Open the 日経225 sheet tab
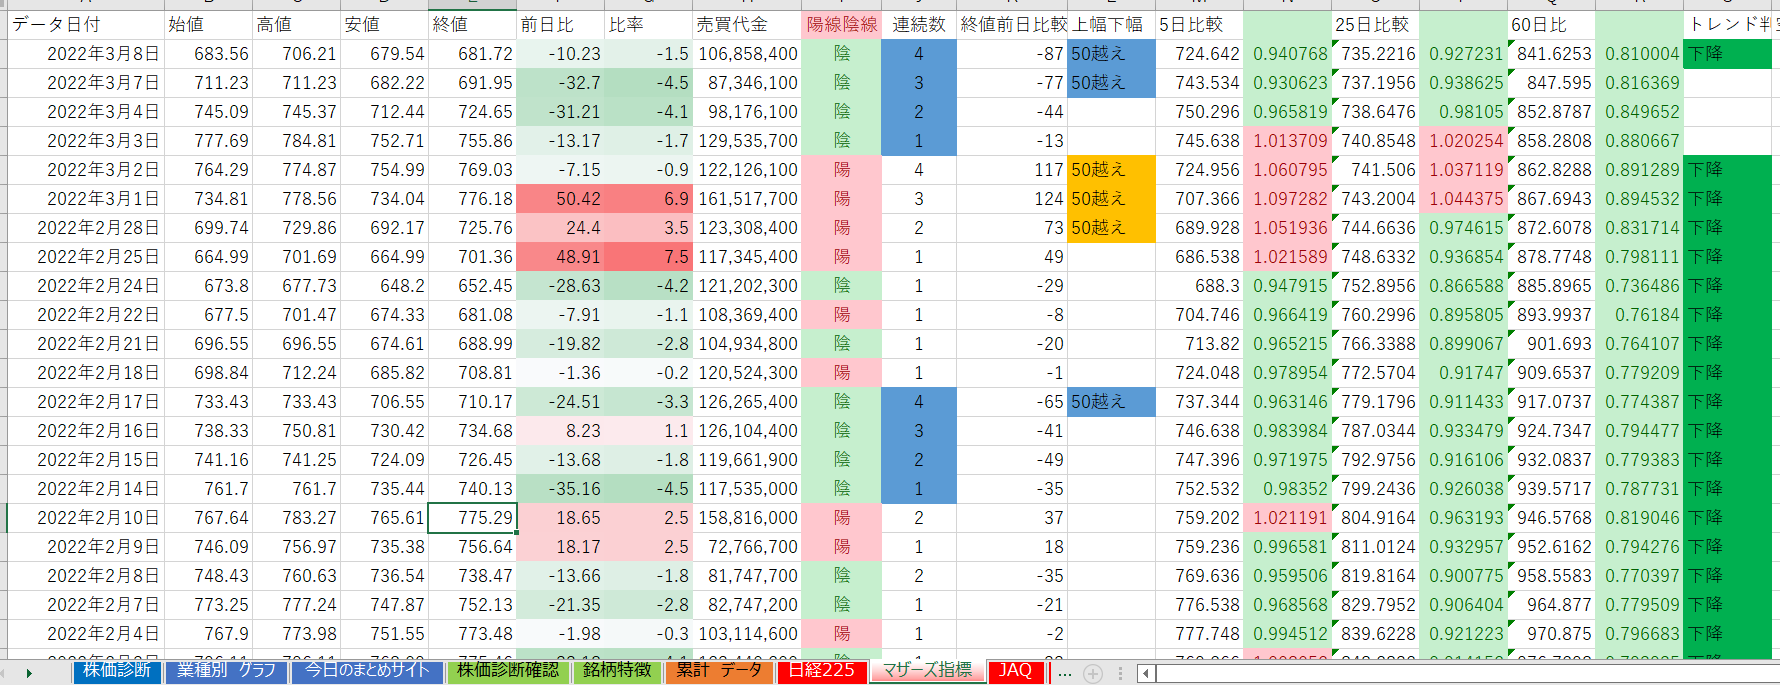 (821, 670)
